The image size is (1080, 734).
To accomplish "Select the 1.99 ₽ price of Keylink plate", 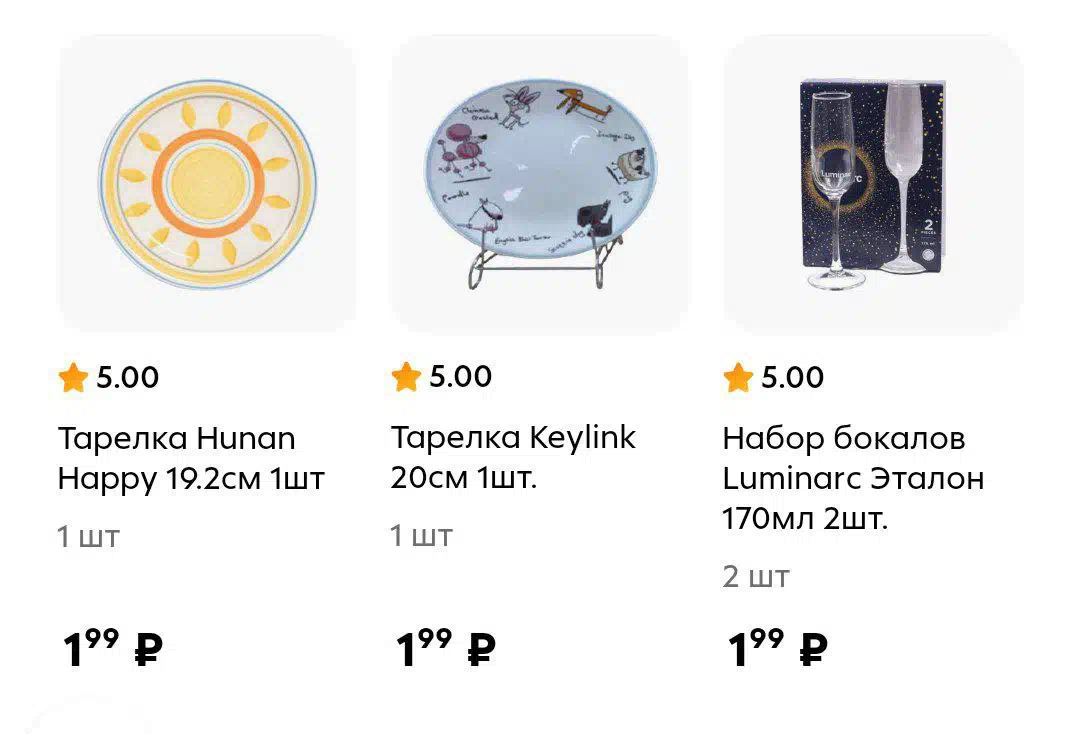I will click(446, 648).
